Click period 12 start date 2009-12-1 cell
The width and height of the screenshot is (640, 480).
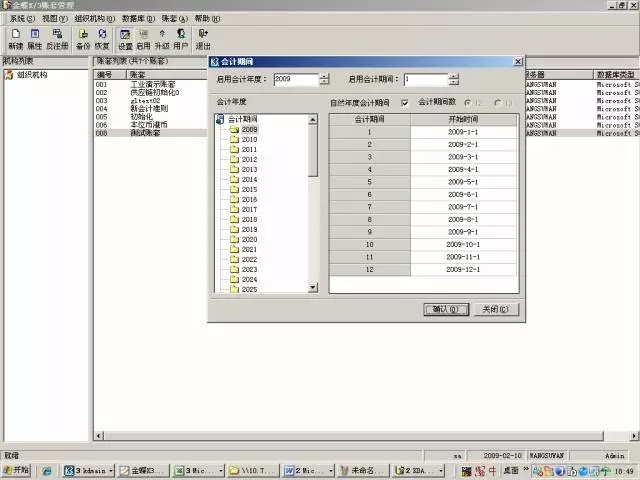pyautogui.click(x=463, y=269)
